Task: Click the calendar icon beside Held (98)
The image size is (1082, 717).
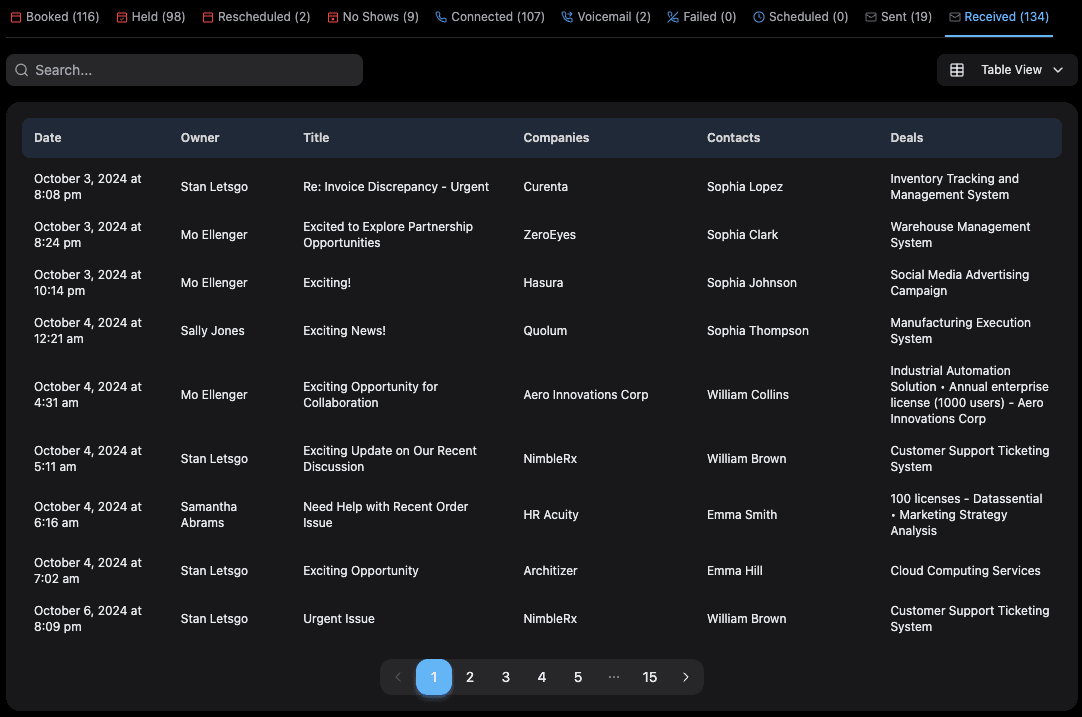Action: [121, 17]
